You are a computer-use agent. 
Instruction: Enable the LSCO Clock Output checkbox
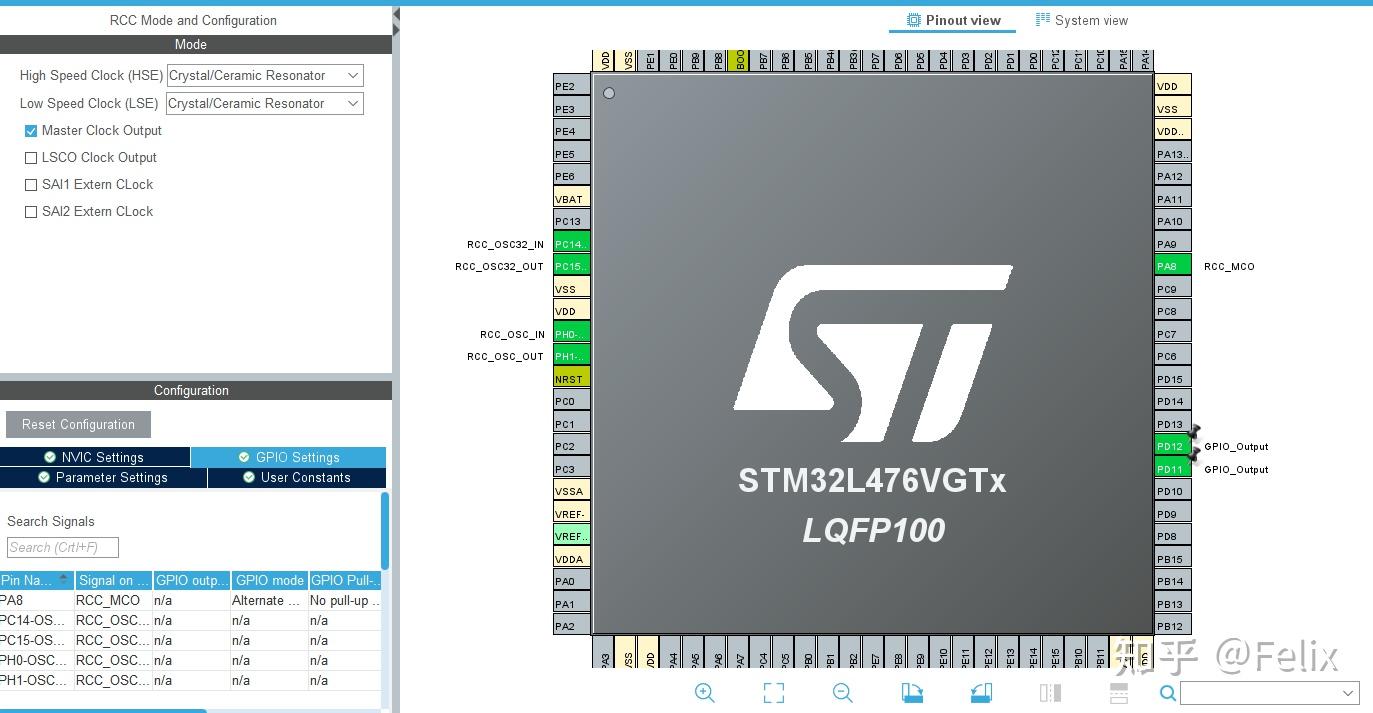[31, 157]
